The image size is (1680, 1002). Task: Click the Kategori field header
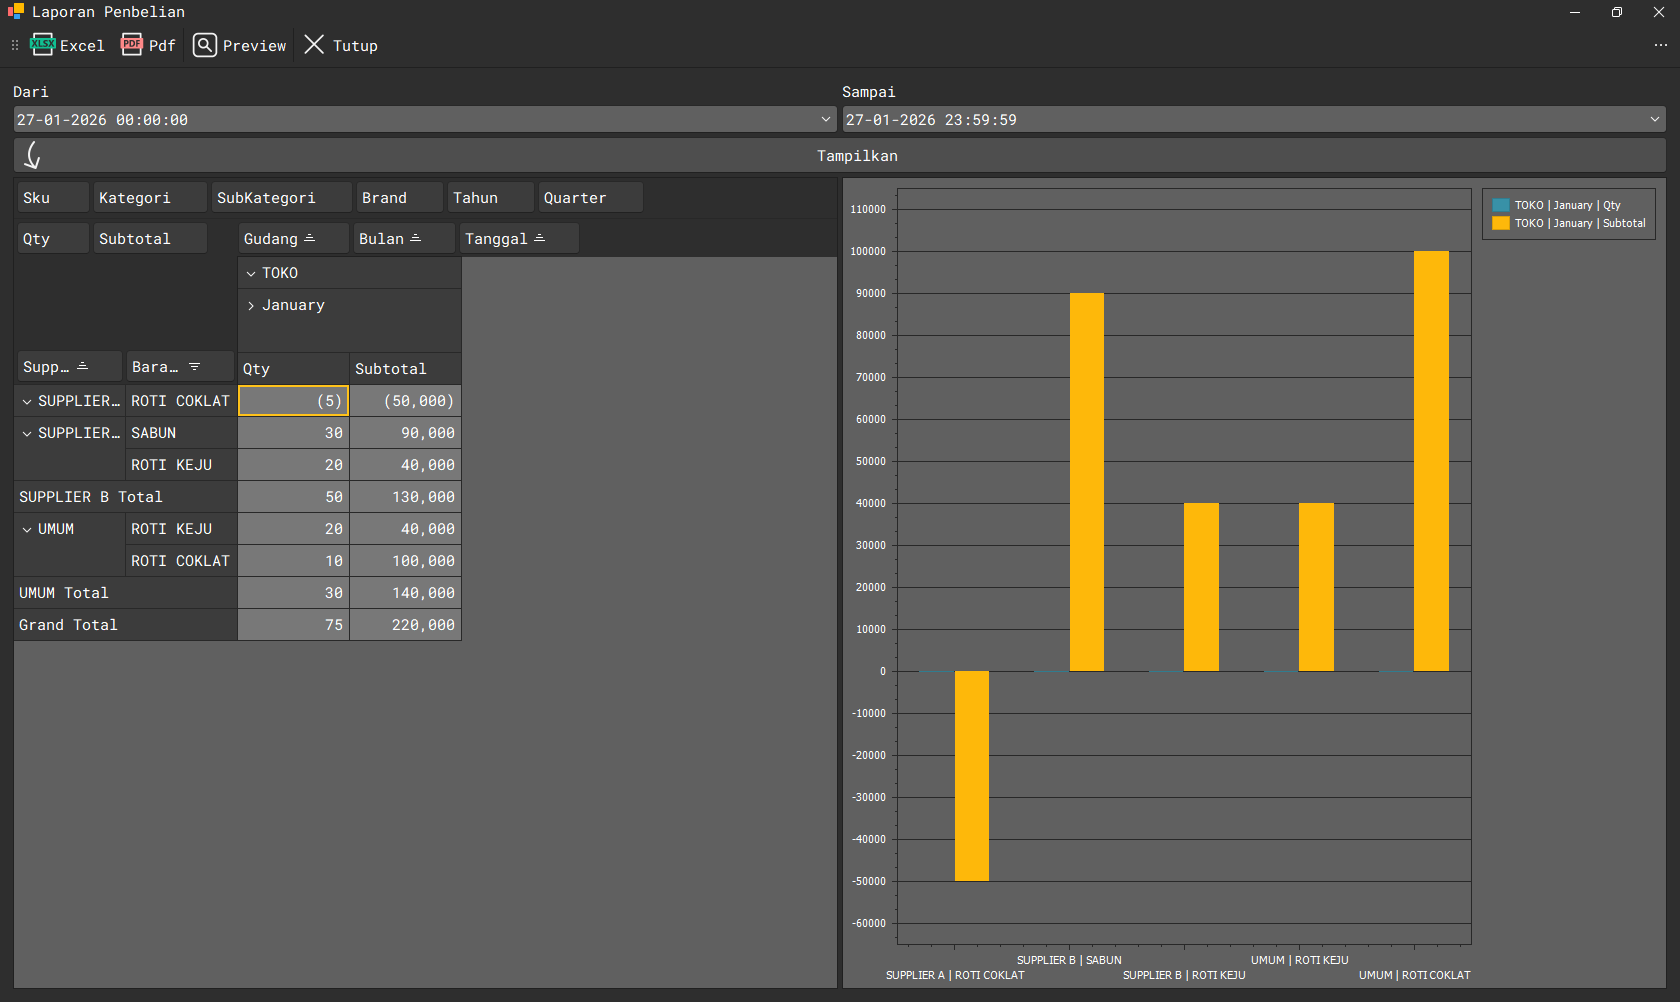coord(150,198)
